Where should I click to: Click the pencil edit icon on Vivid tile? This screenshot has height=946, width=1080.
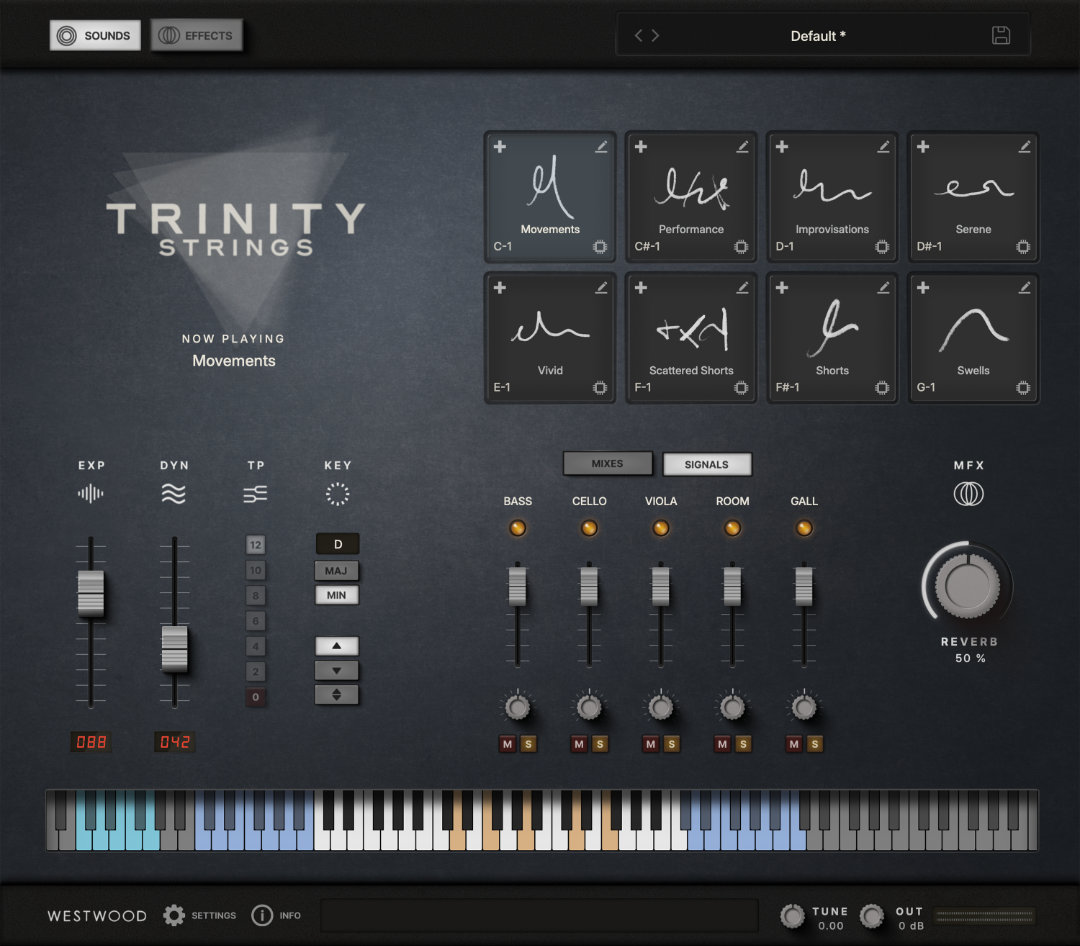coord(601,288)
